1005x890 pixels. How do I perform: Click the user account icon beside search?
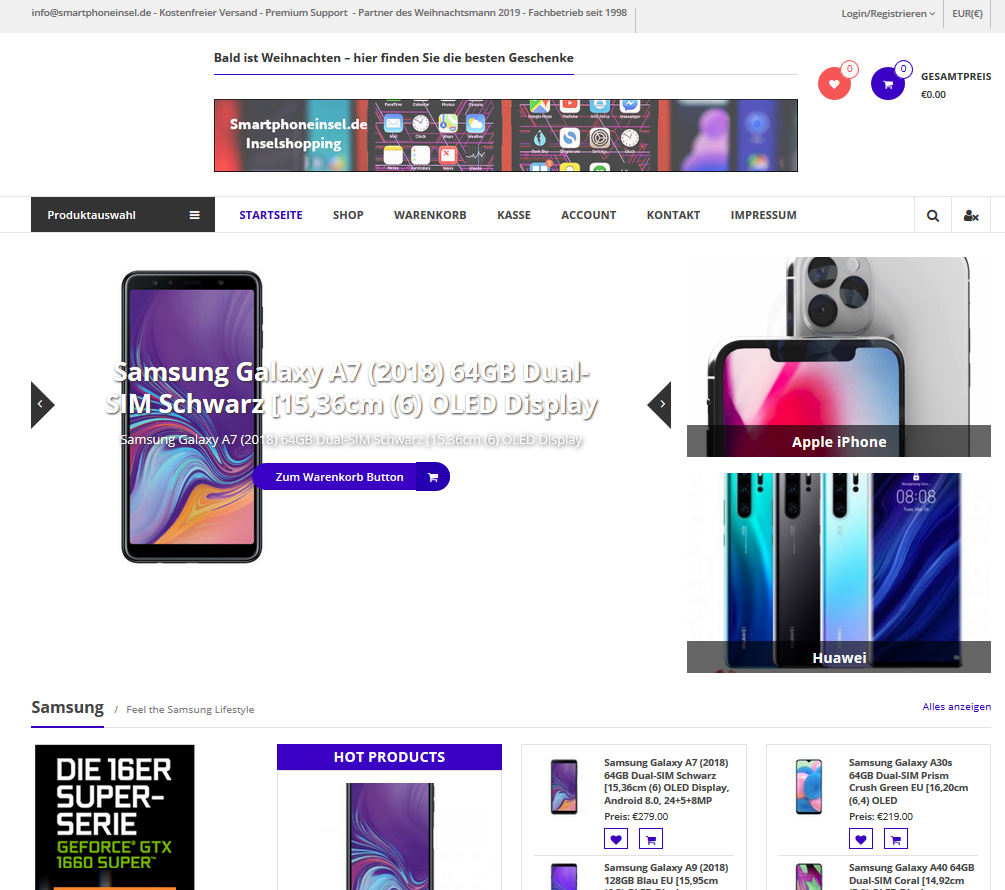point(971,215)
